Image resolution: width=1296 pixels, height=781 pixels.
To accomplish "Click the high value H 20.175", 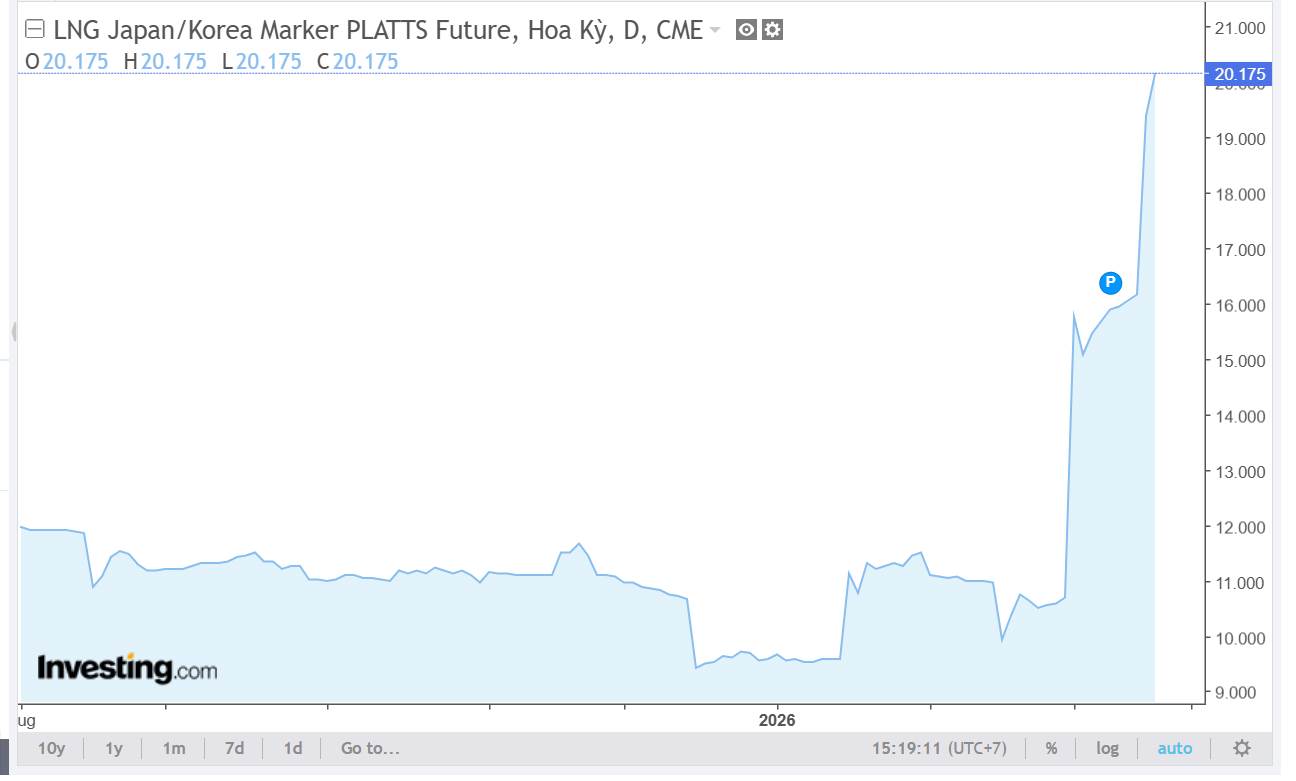I will tap(165, 61).
